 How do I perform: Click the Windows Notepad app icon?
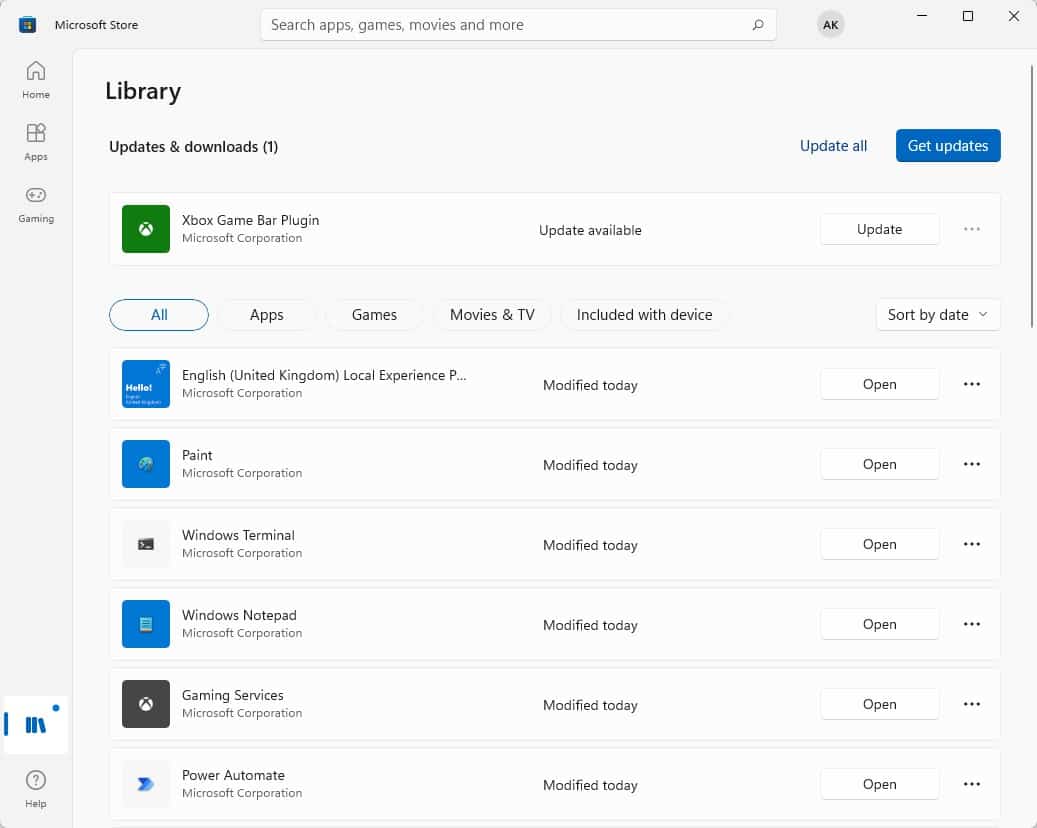145,624
